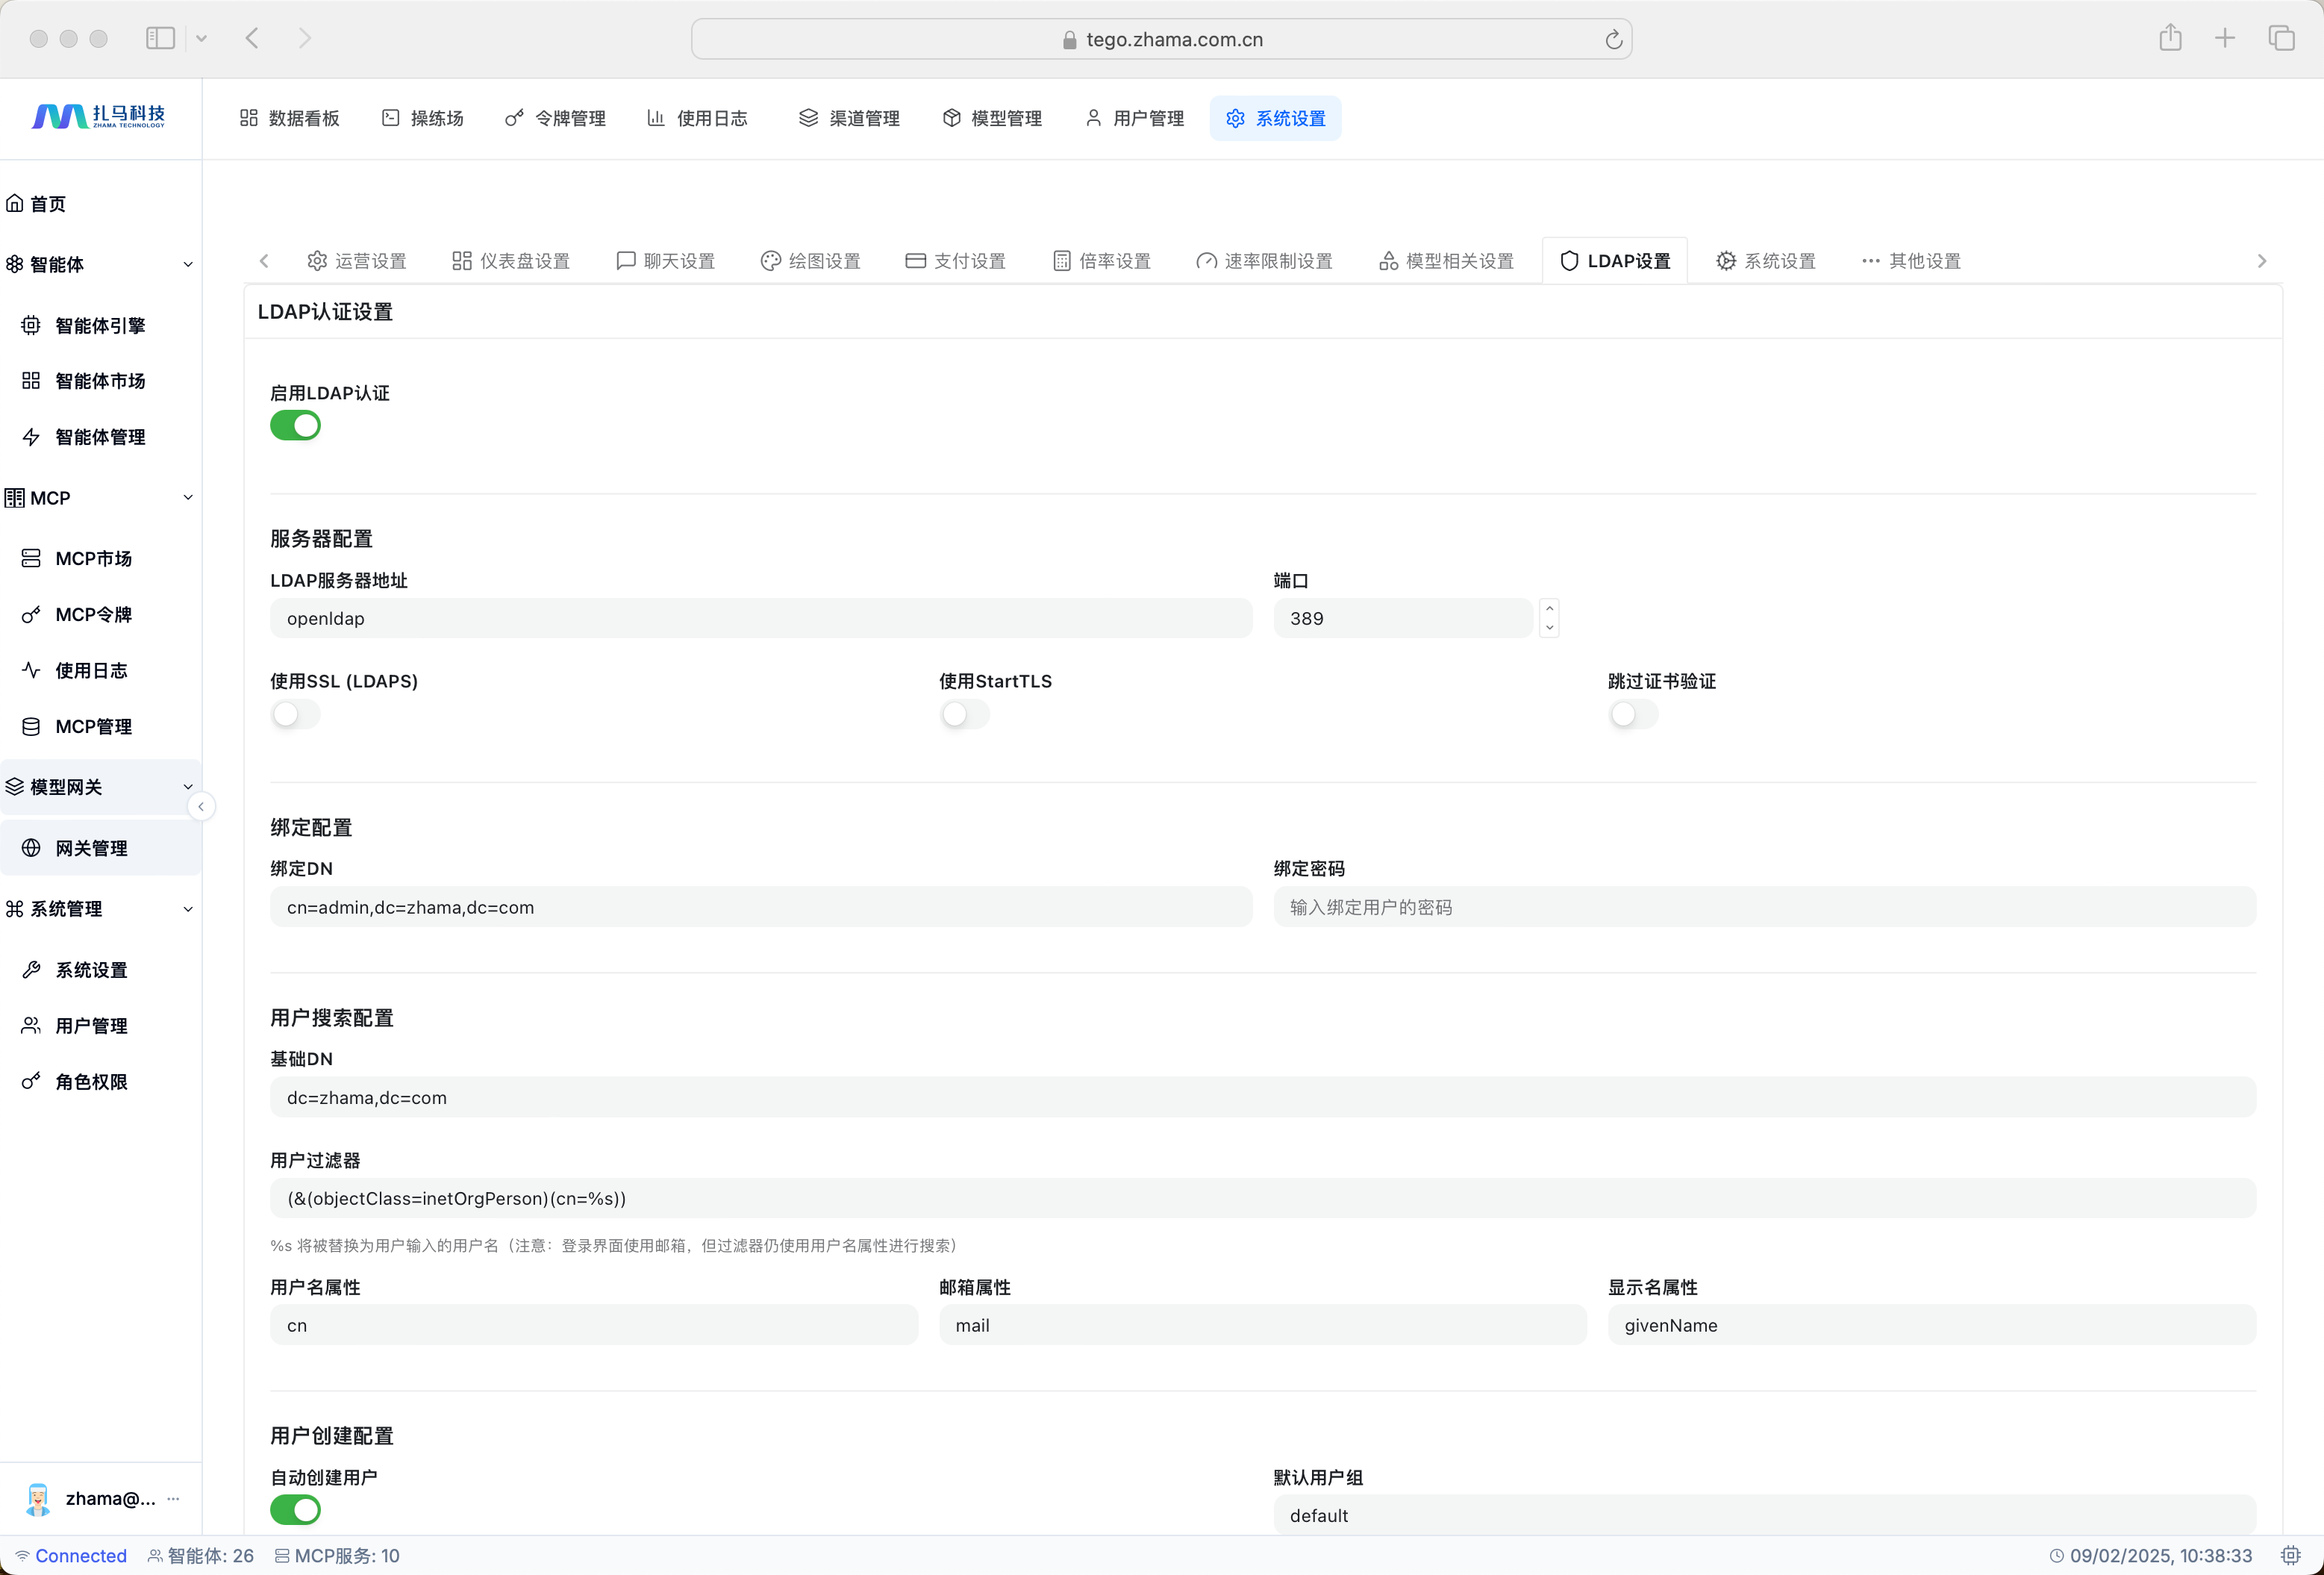This screenshot has height=1575, width=2324.
Task: Open 网关管理 sidebar item
Action: (x=91, y=848)
